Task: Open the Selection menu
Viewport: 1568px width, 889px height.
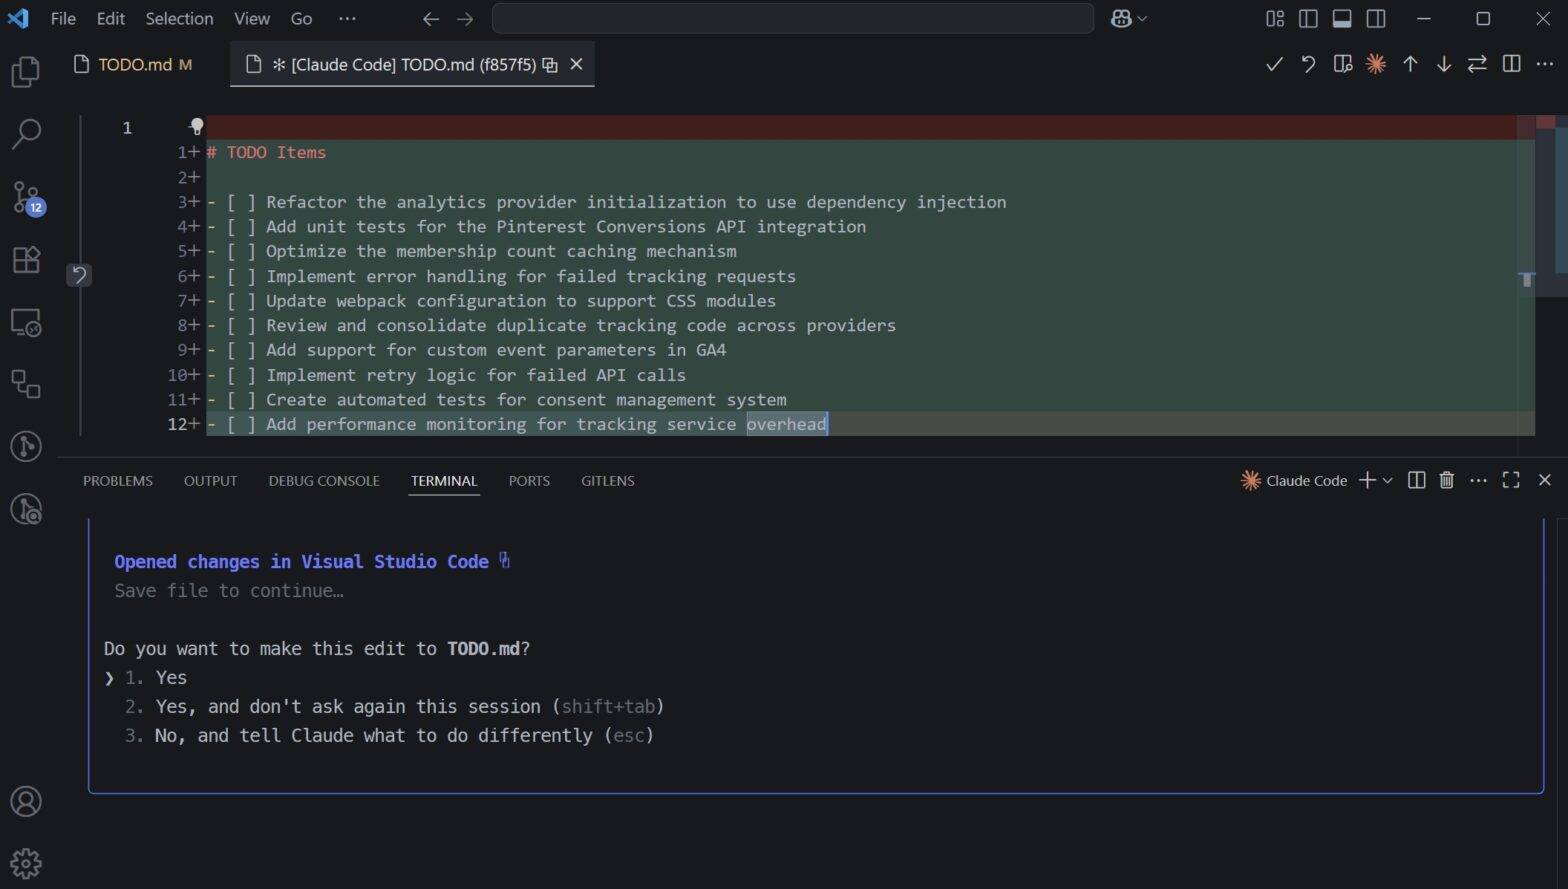Action: click(179, 19)
